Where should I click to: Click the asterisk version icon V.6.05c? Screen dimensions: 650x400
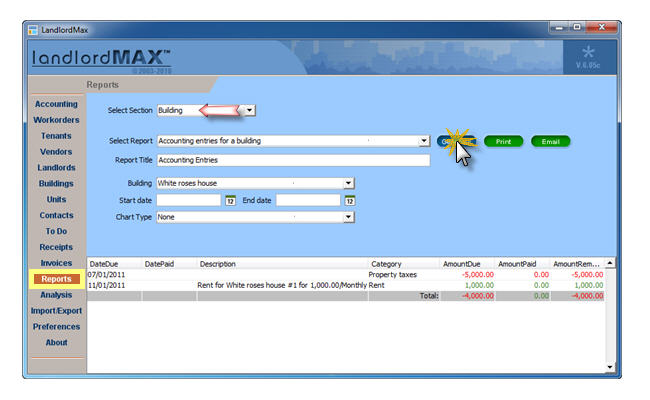pos(588,57)
